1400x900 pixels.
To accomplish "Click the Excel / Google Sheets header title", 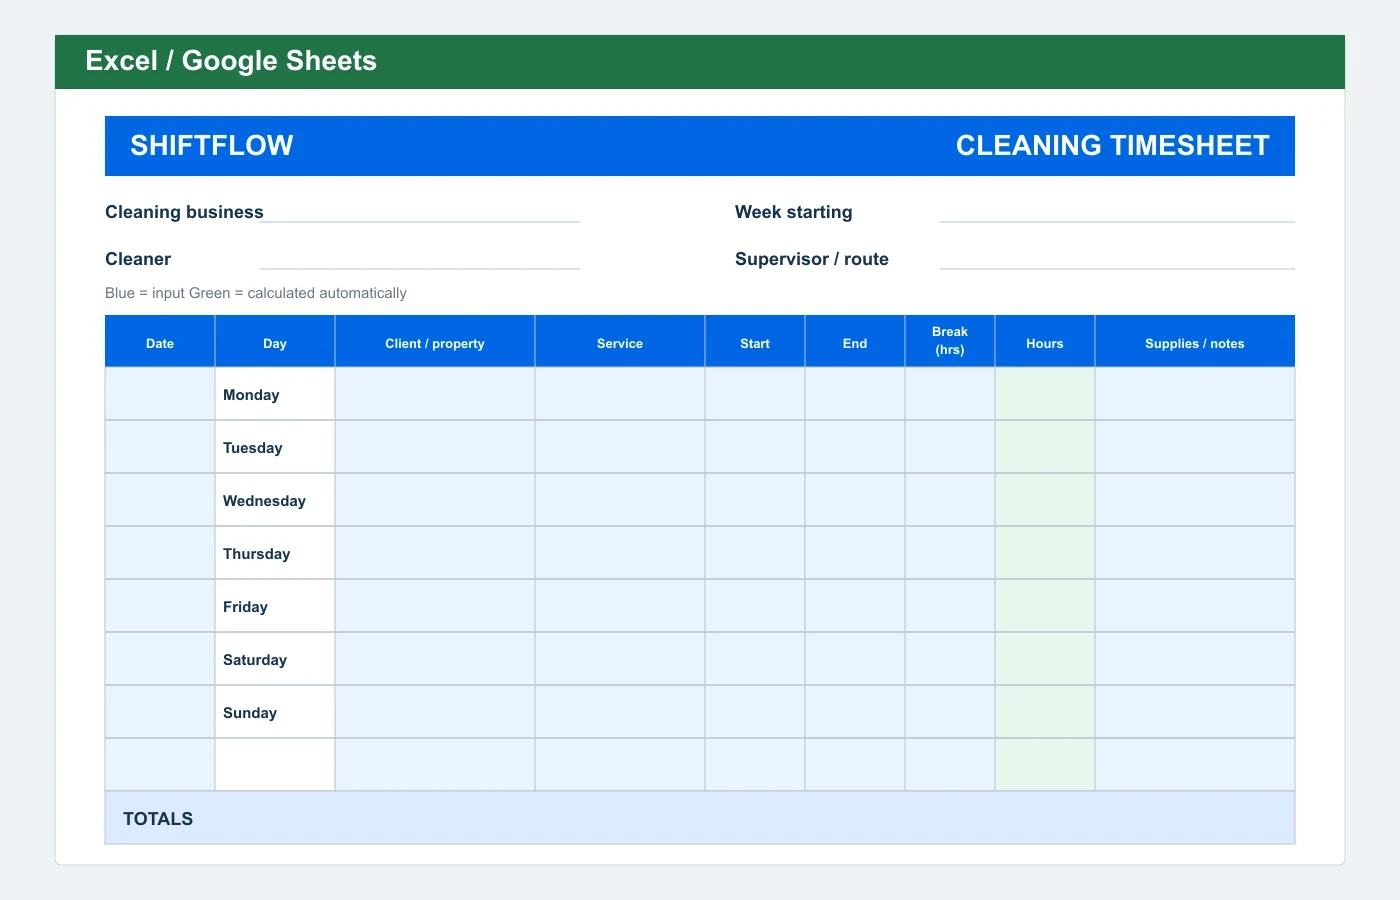I will (231, 61).
